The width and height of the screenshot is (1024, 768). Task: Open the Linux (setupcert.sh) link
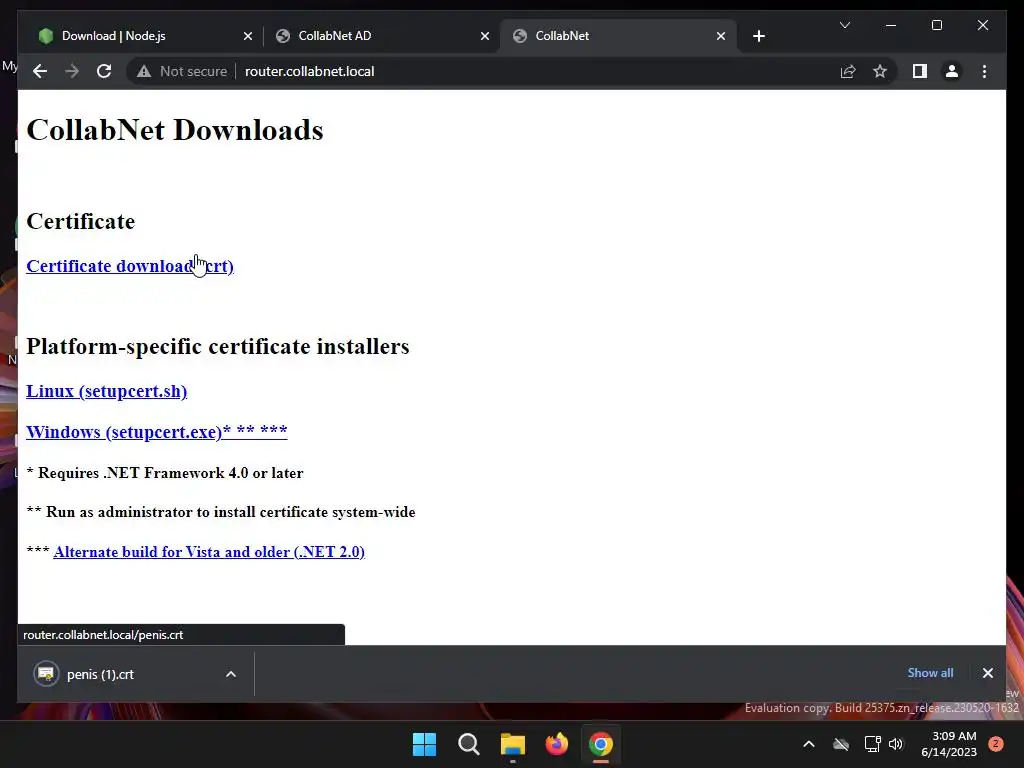106,391
